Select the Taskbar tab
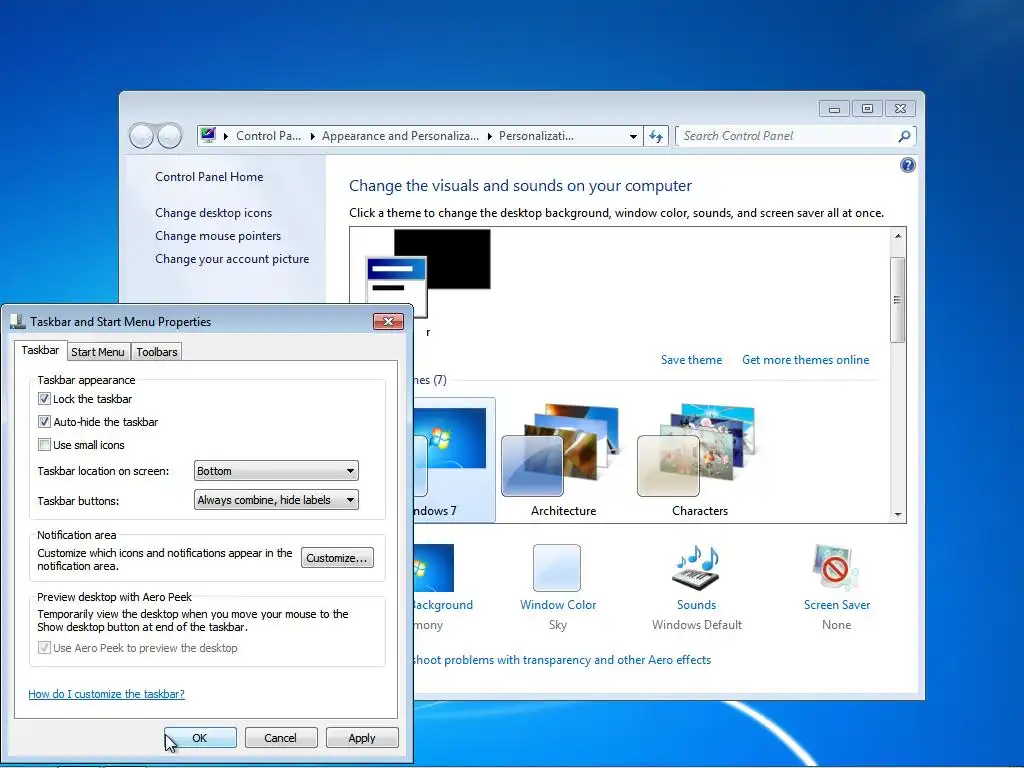Screen dimensions: 1024x768 point(40,350)
